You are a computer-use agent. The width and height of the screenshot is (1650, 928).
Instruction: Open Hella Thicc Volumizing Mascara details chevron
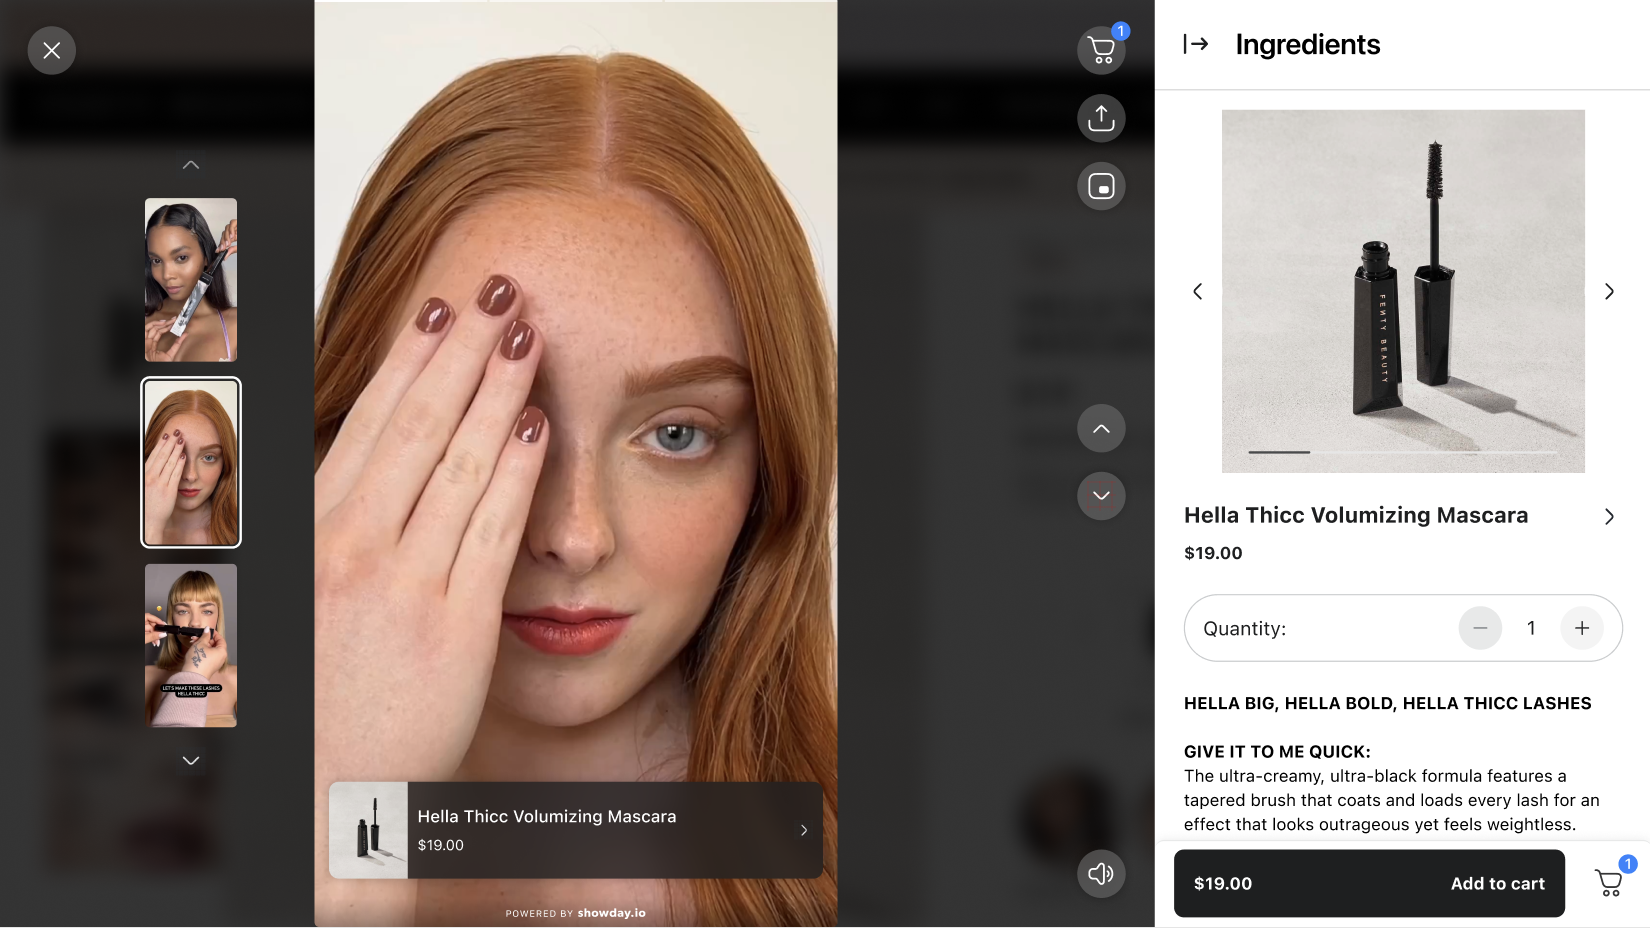pos(1609,516)
